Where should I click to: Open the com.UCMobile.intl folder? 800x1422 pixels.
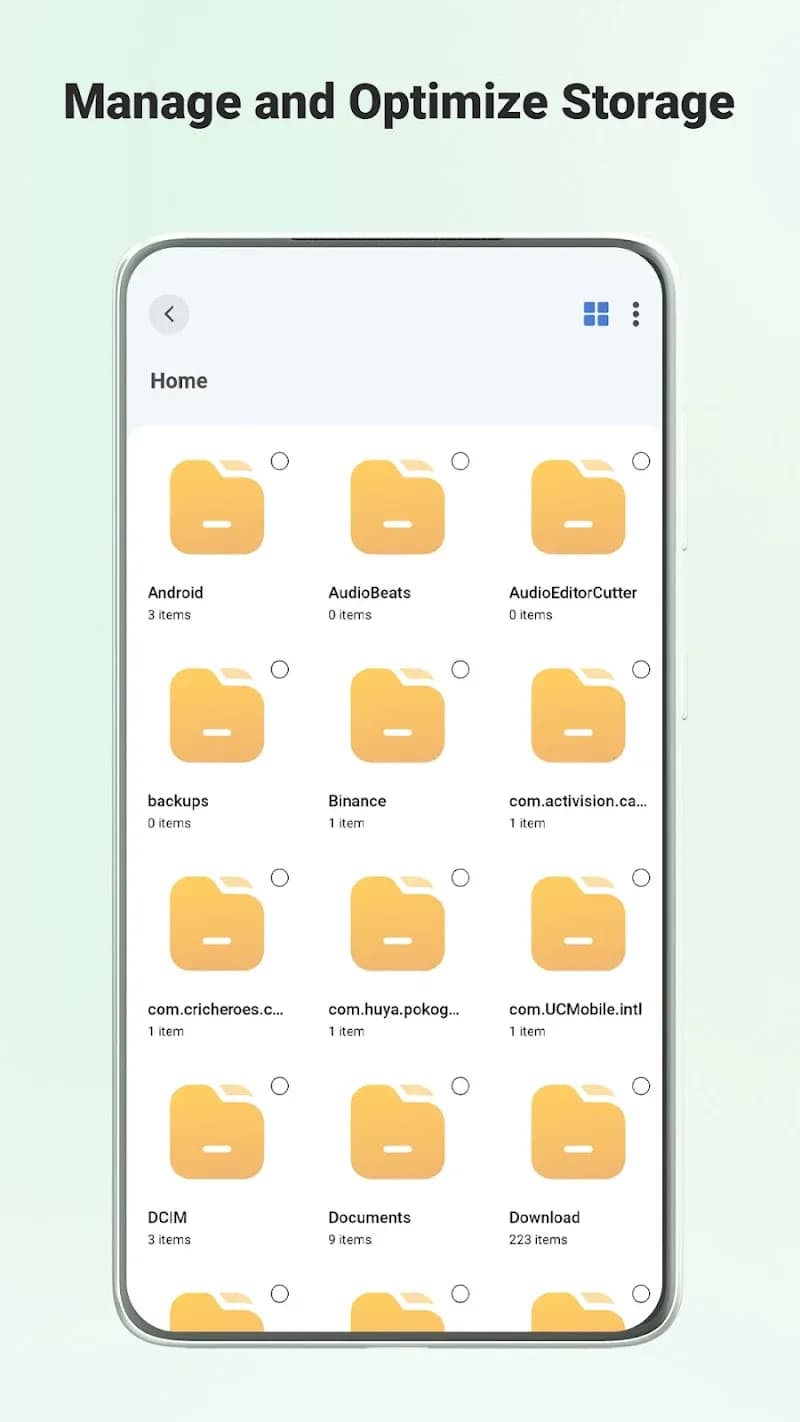pyautogui.click(x=577, y=922)
